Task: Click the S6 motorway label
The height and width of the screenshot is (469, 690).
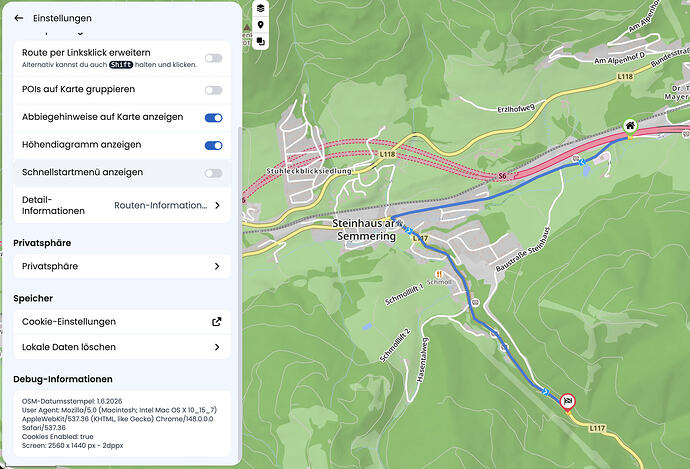Action: [502, 176]
